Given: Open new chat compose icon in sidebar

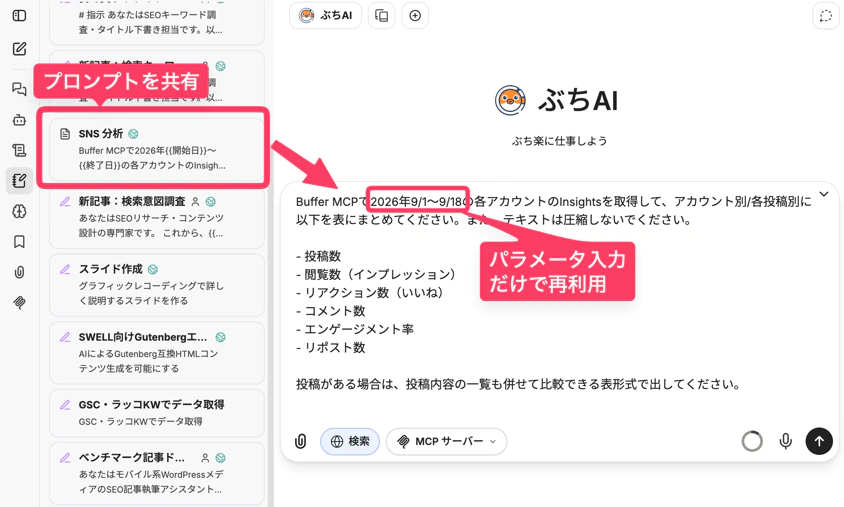Looking at the screenshot, I should (19, 49).
